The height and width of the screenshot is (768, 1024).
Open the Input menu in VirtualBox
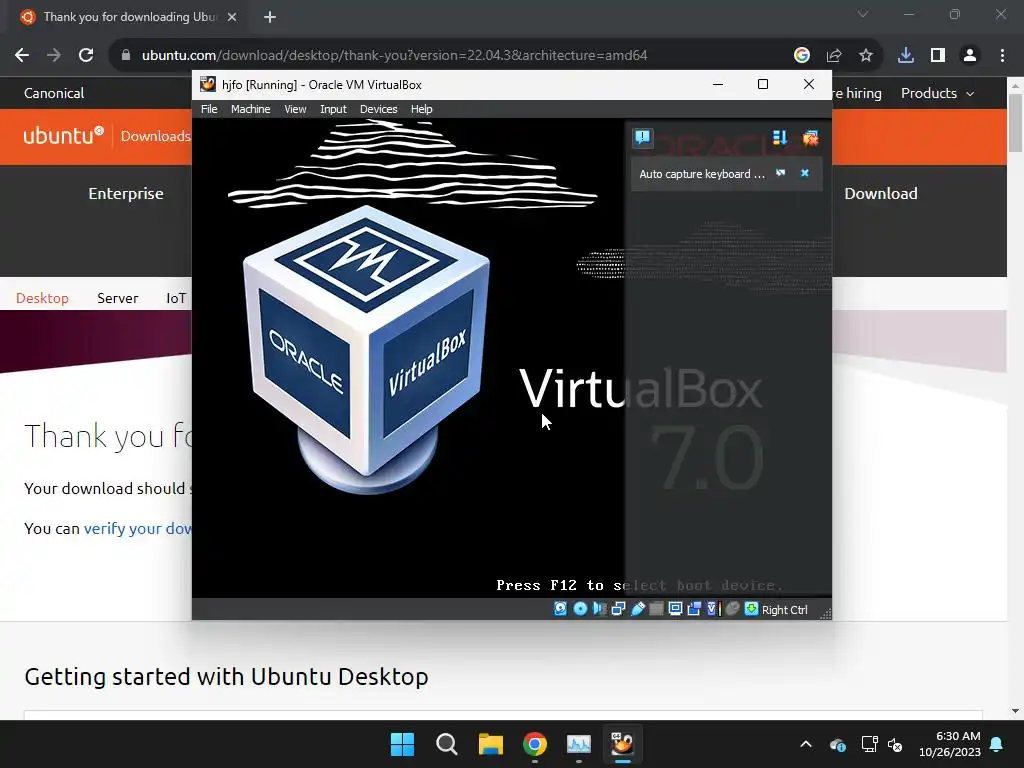coord(333,109)
